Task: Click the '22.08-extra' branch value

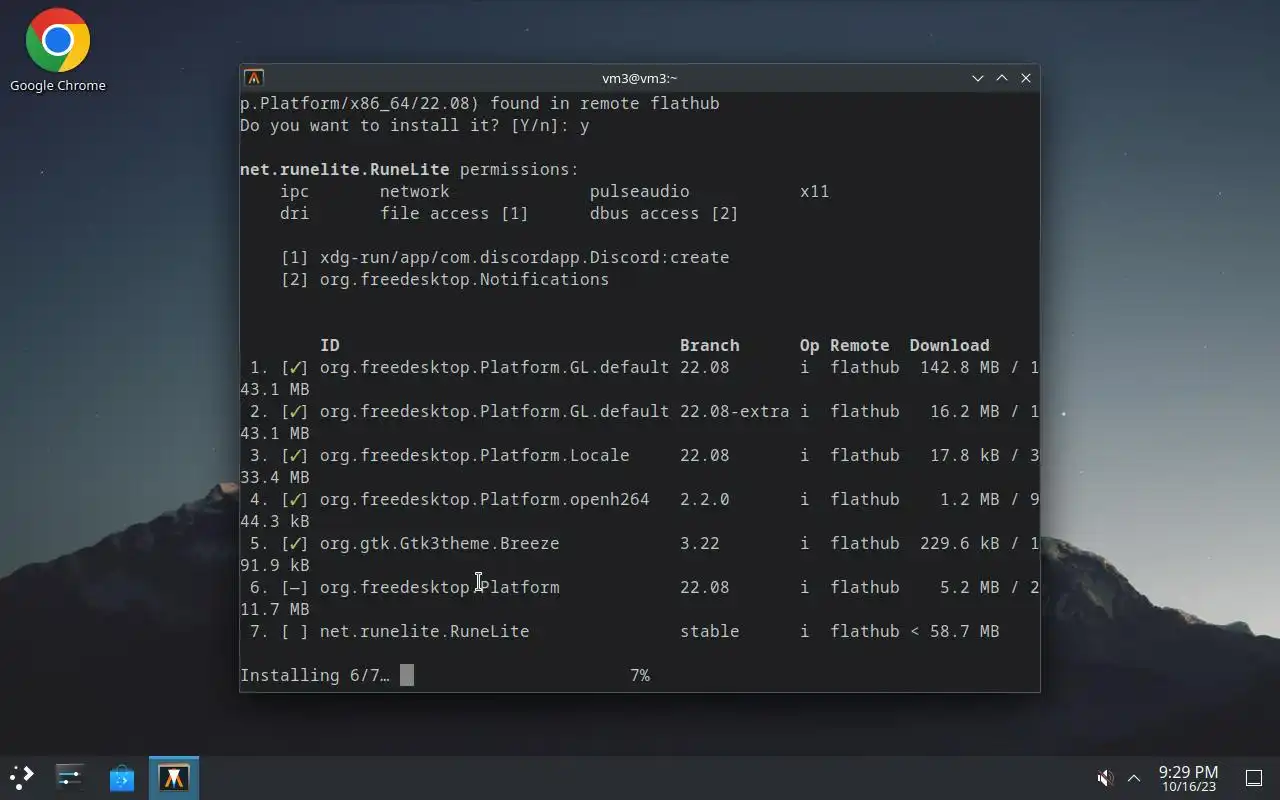Action: pyautogui.click(x=734, y=411)
